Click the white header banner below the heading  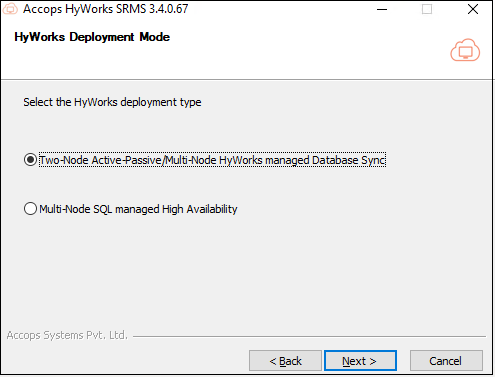pos(233,63)
